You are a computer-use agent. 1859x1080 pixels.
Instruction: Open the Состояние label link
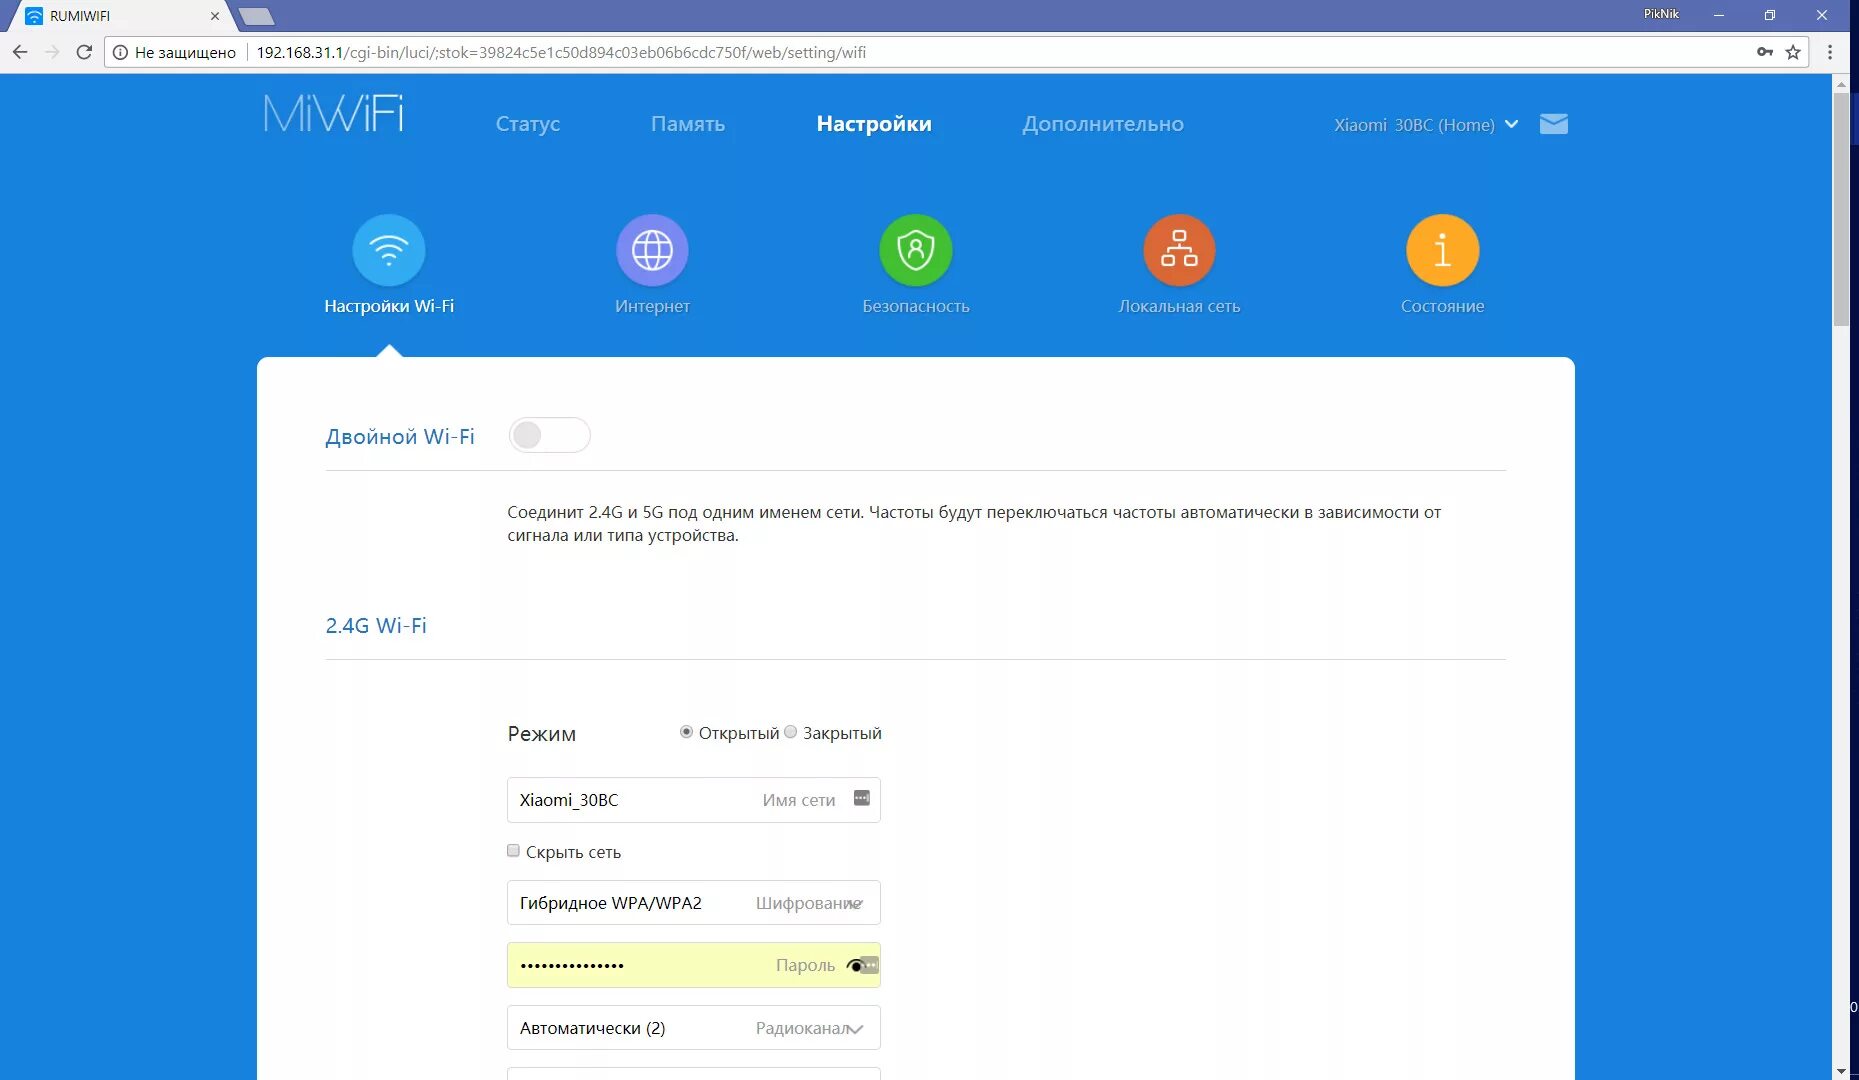click(x=1443, y=306)
